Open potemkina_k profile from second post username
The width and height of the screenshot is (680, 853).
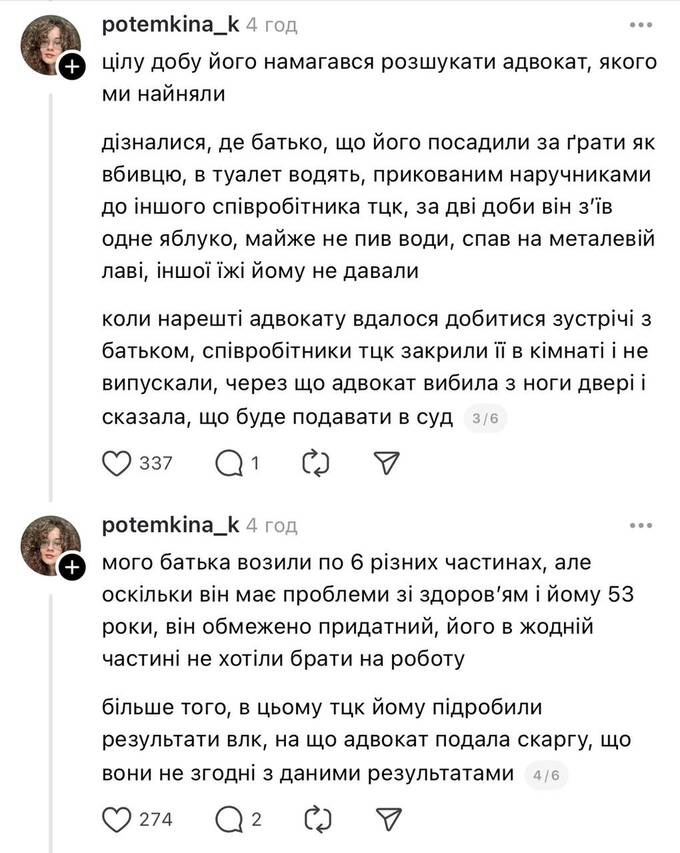tap(170, 525)
